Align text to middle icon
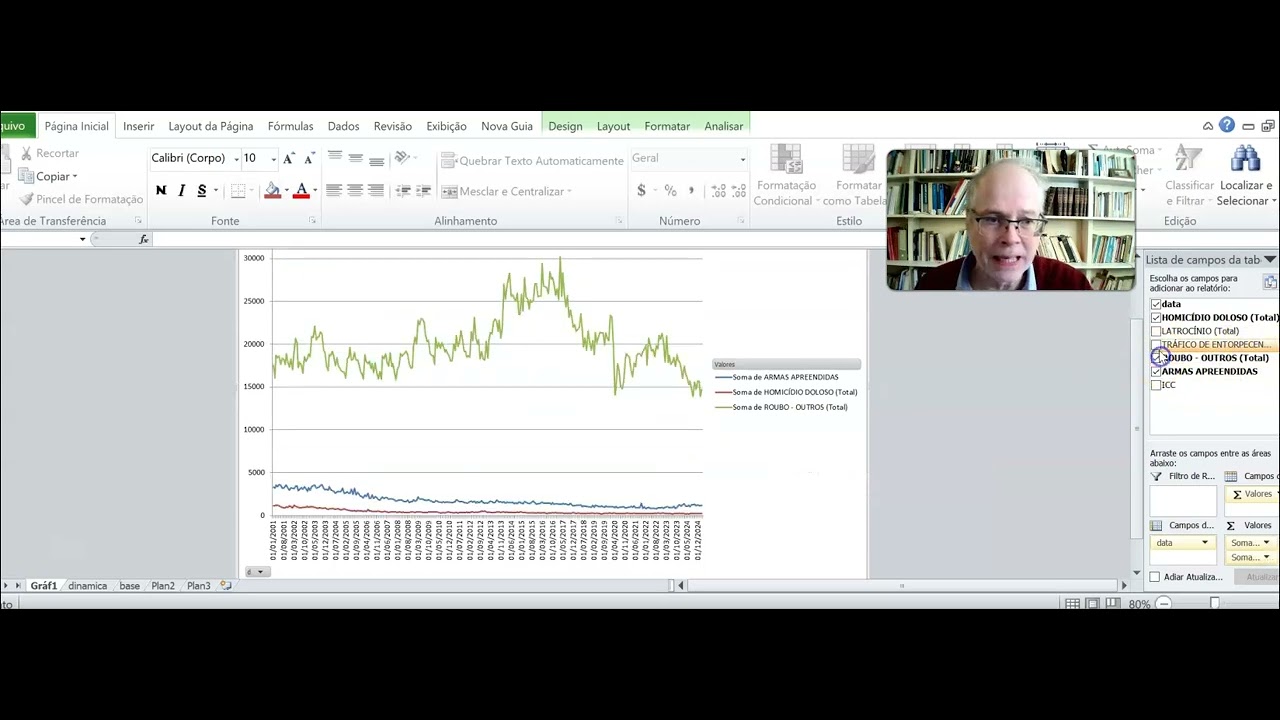 [x=356, y=158]
